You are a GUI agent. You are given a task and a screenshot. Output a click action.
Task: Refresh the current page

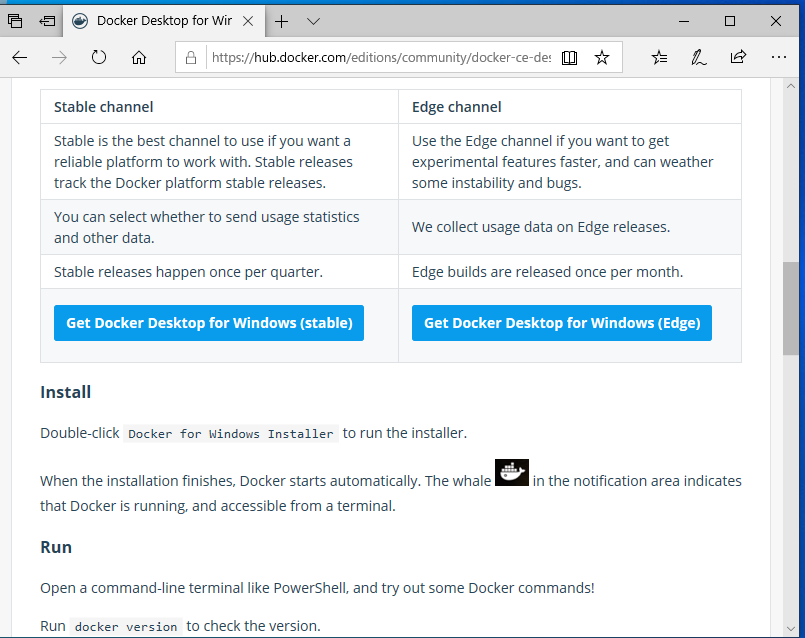click(99, 57)
